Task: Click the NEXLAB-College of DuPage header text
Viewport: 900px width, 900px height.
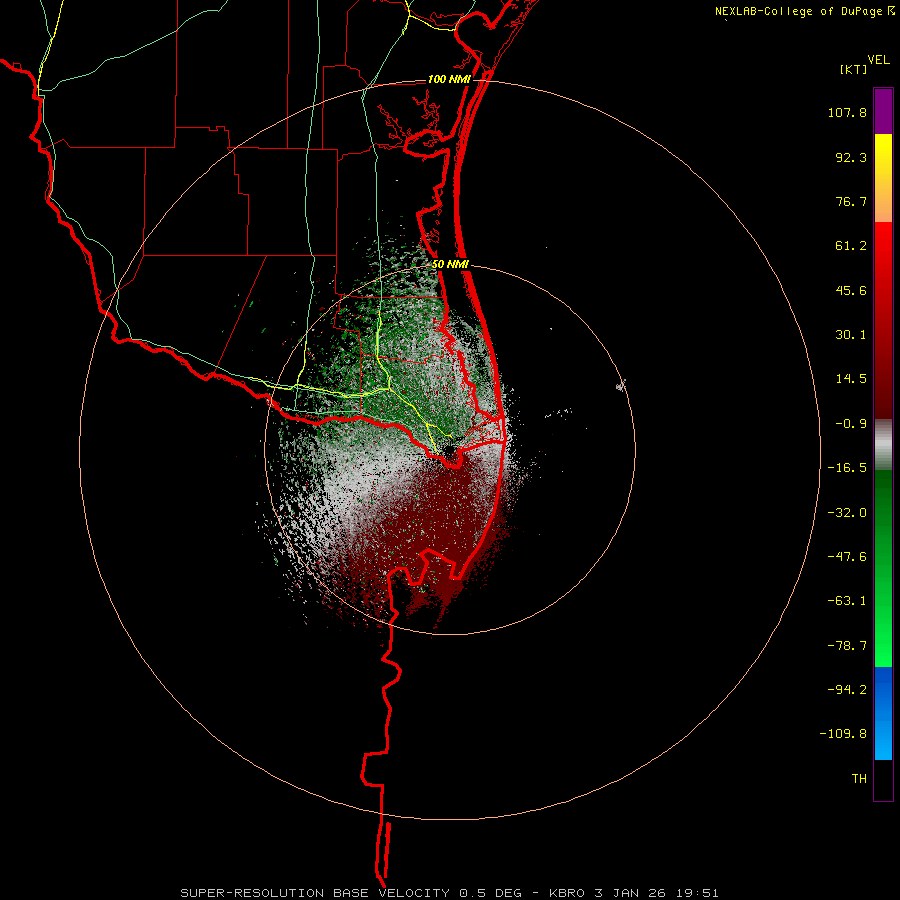Action: point(799,11)
